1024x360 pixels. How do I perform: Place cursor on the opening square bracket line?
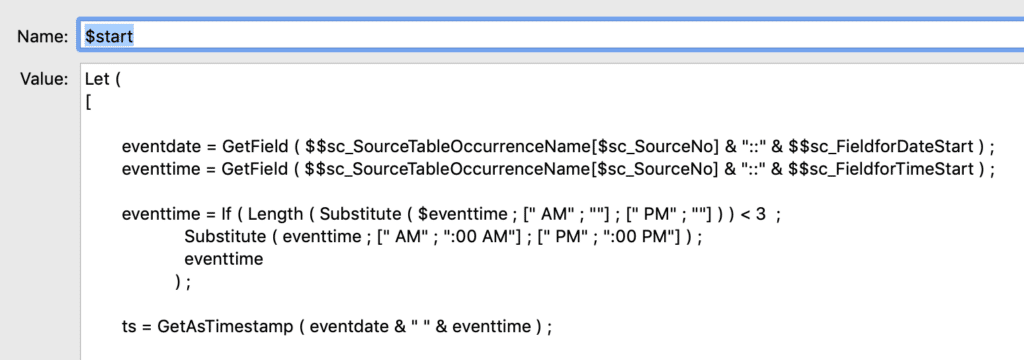(x=88, y=103)
